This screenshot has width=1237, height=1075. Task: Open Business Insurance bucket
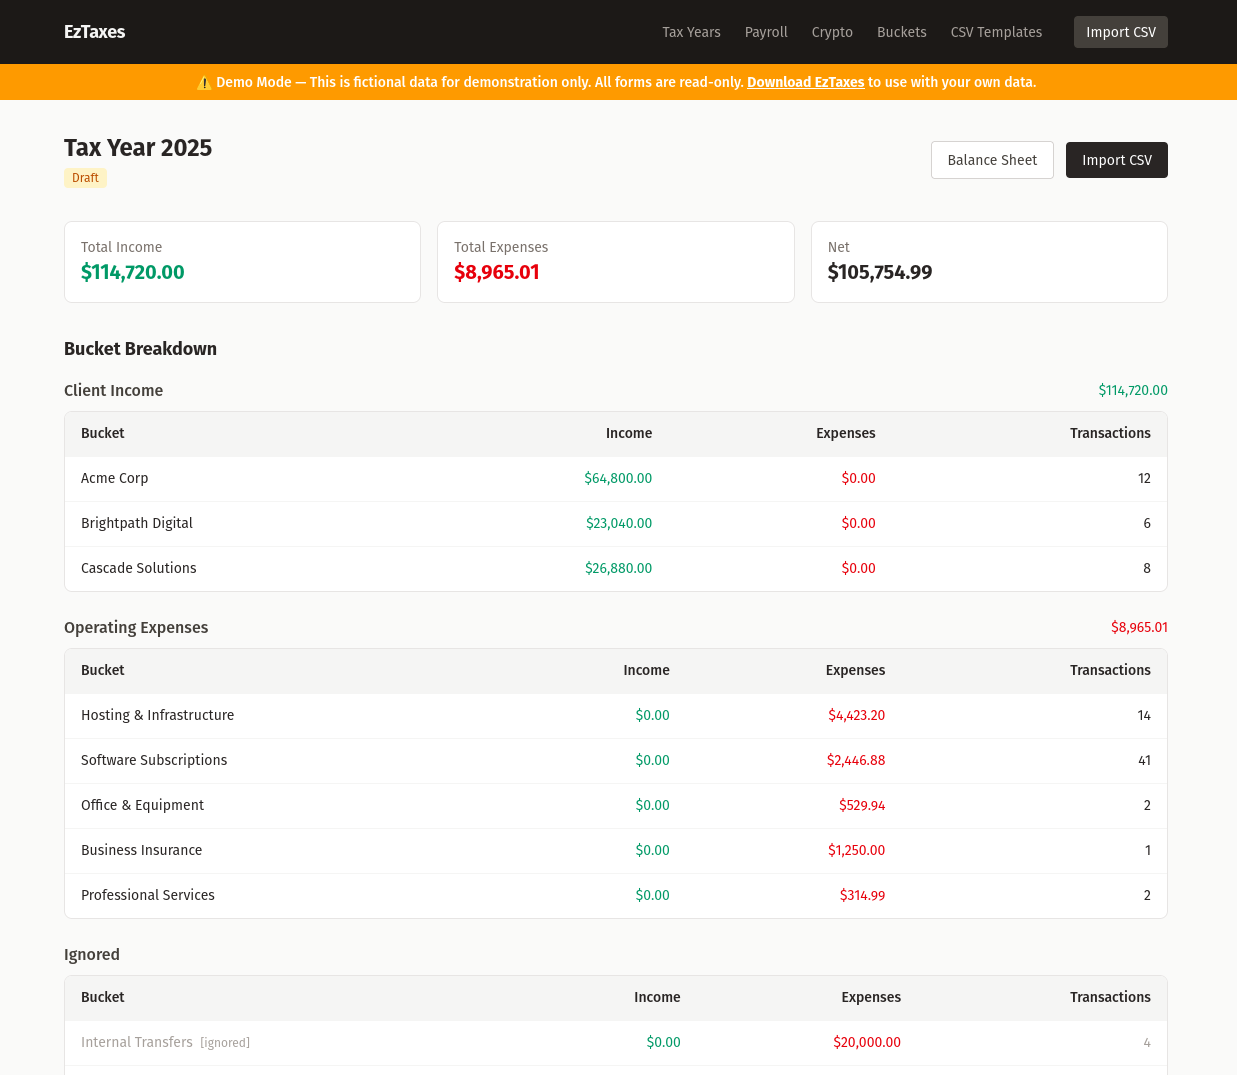[x=616, y=851]
